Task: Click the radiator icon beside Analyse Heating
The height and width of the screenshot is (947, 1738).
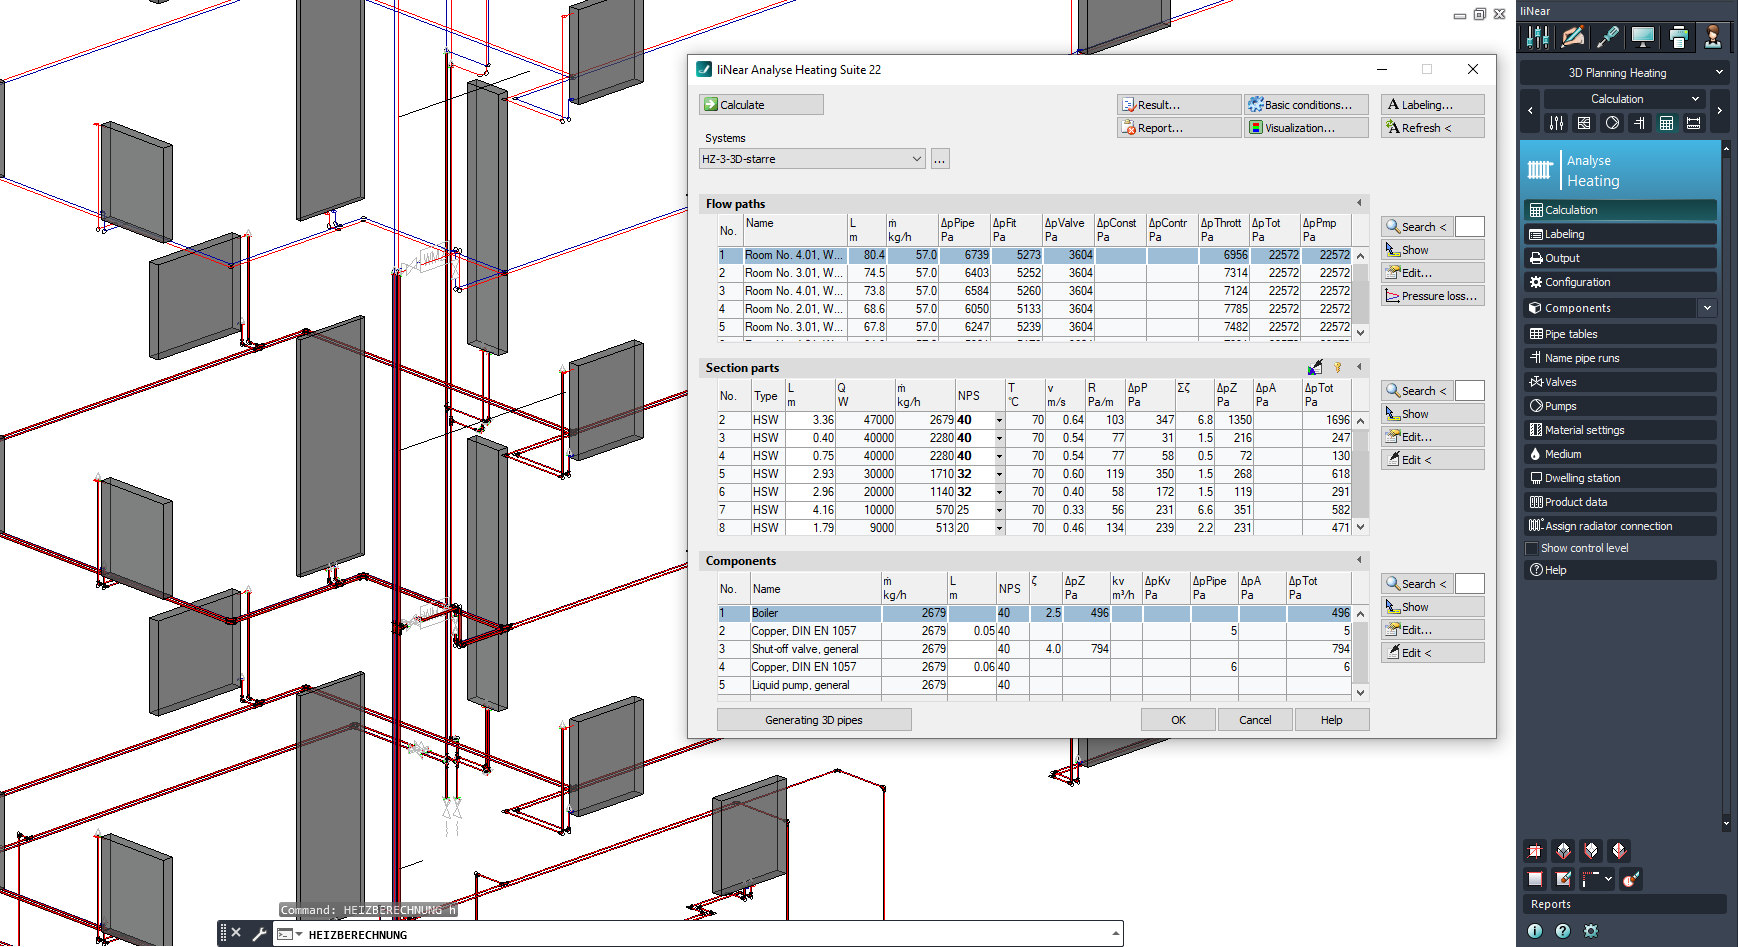Action: pos(1540,170)
